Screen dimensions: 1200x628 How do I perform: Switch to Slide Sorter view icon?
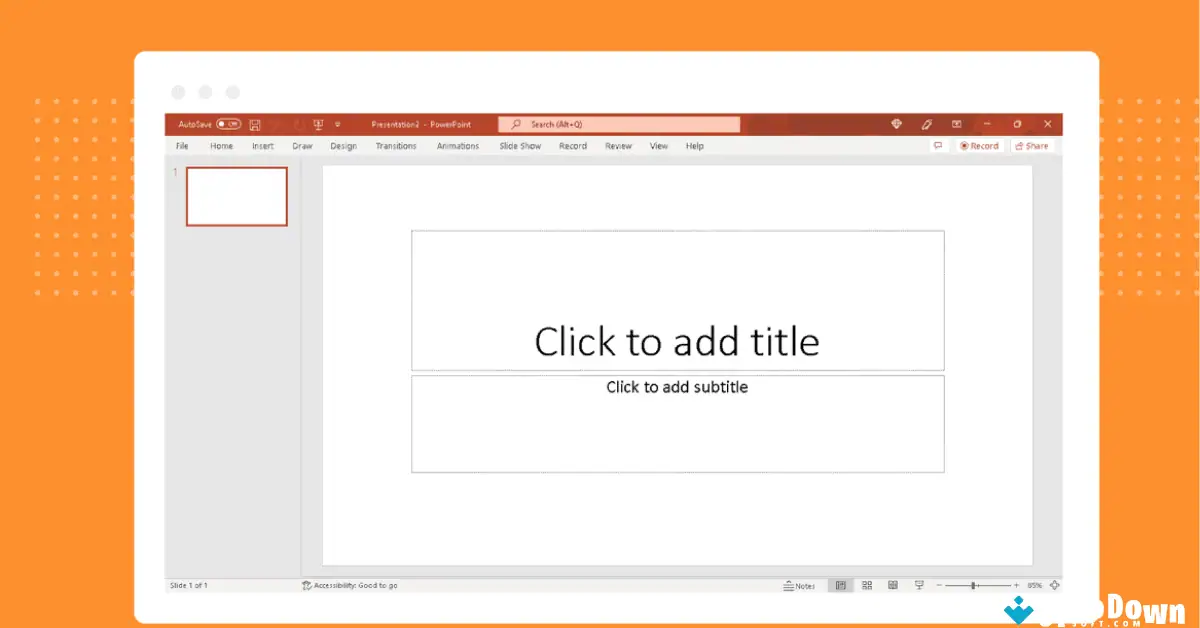866,585
